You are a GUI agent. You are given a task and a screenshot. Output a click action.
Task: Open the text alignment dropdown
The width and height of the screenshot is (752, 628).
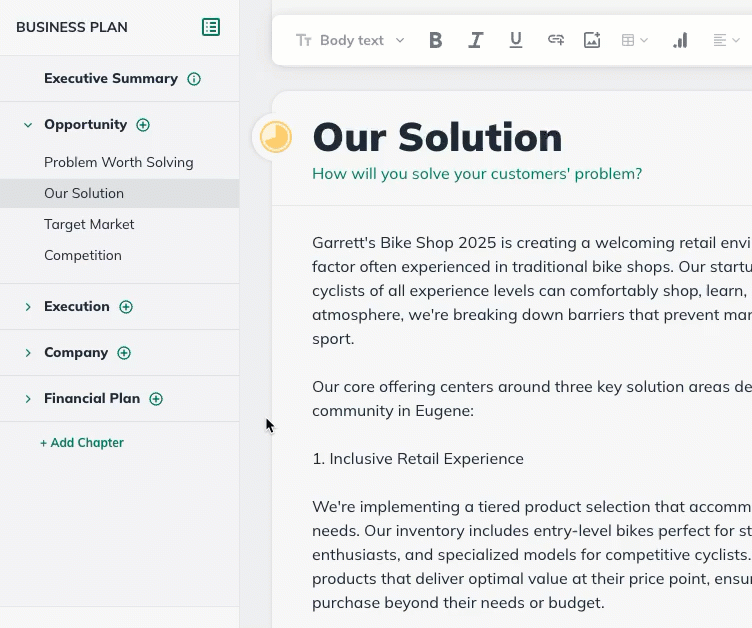click(726, 40)
